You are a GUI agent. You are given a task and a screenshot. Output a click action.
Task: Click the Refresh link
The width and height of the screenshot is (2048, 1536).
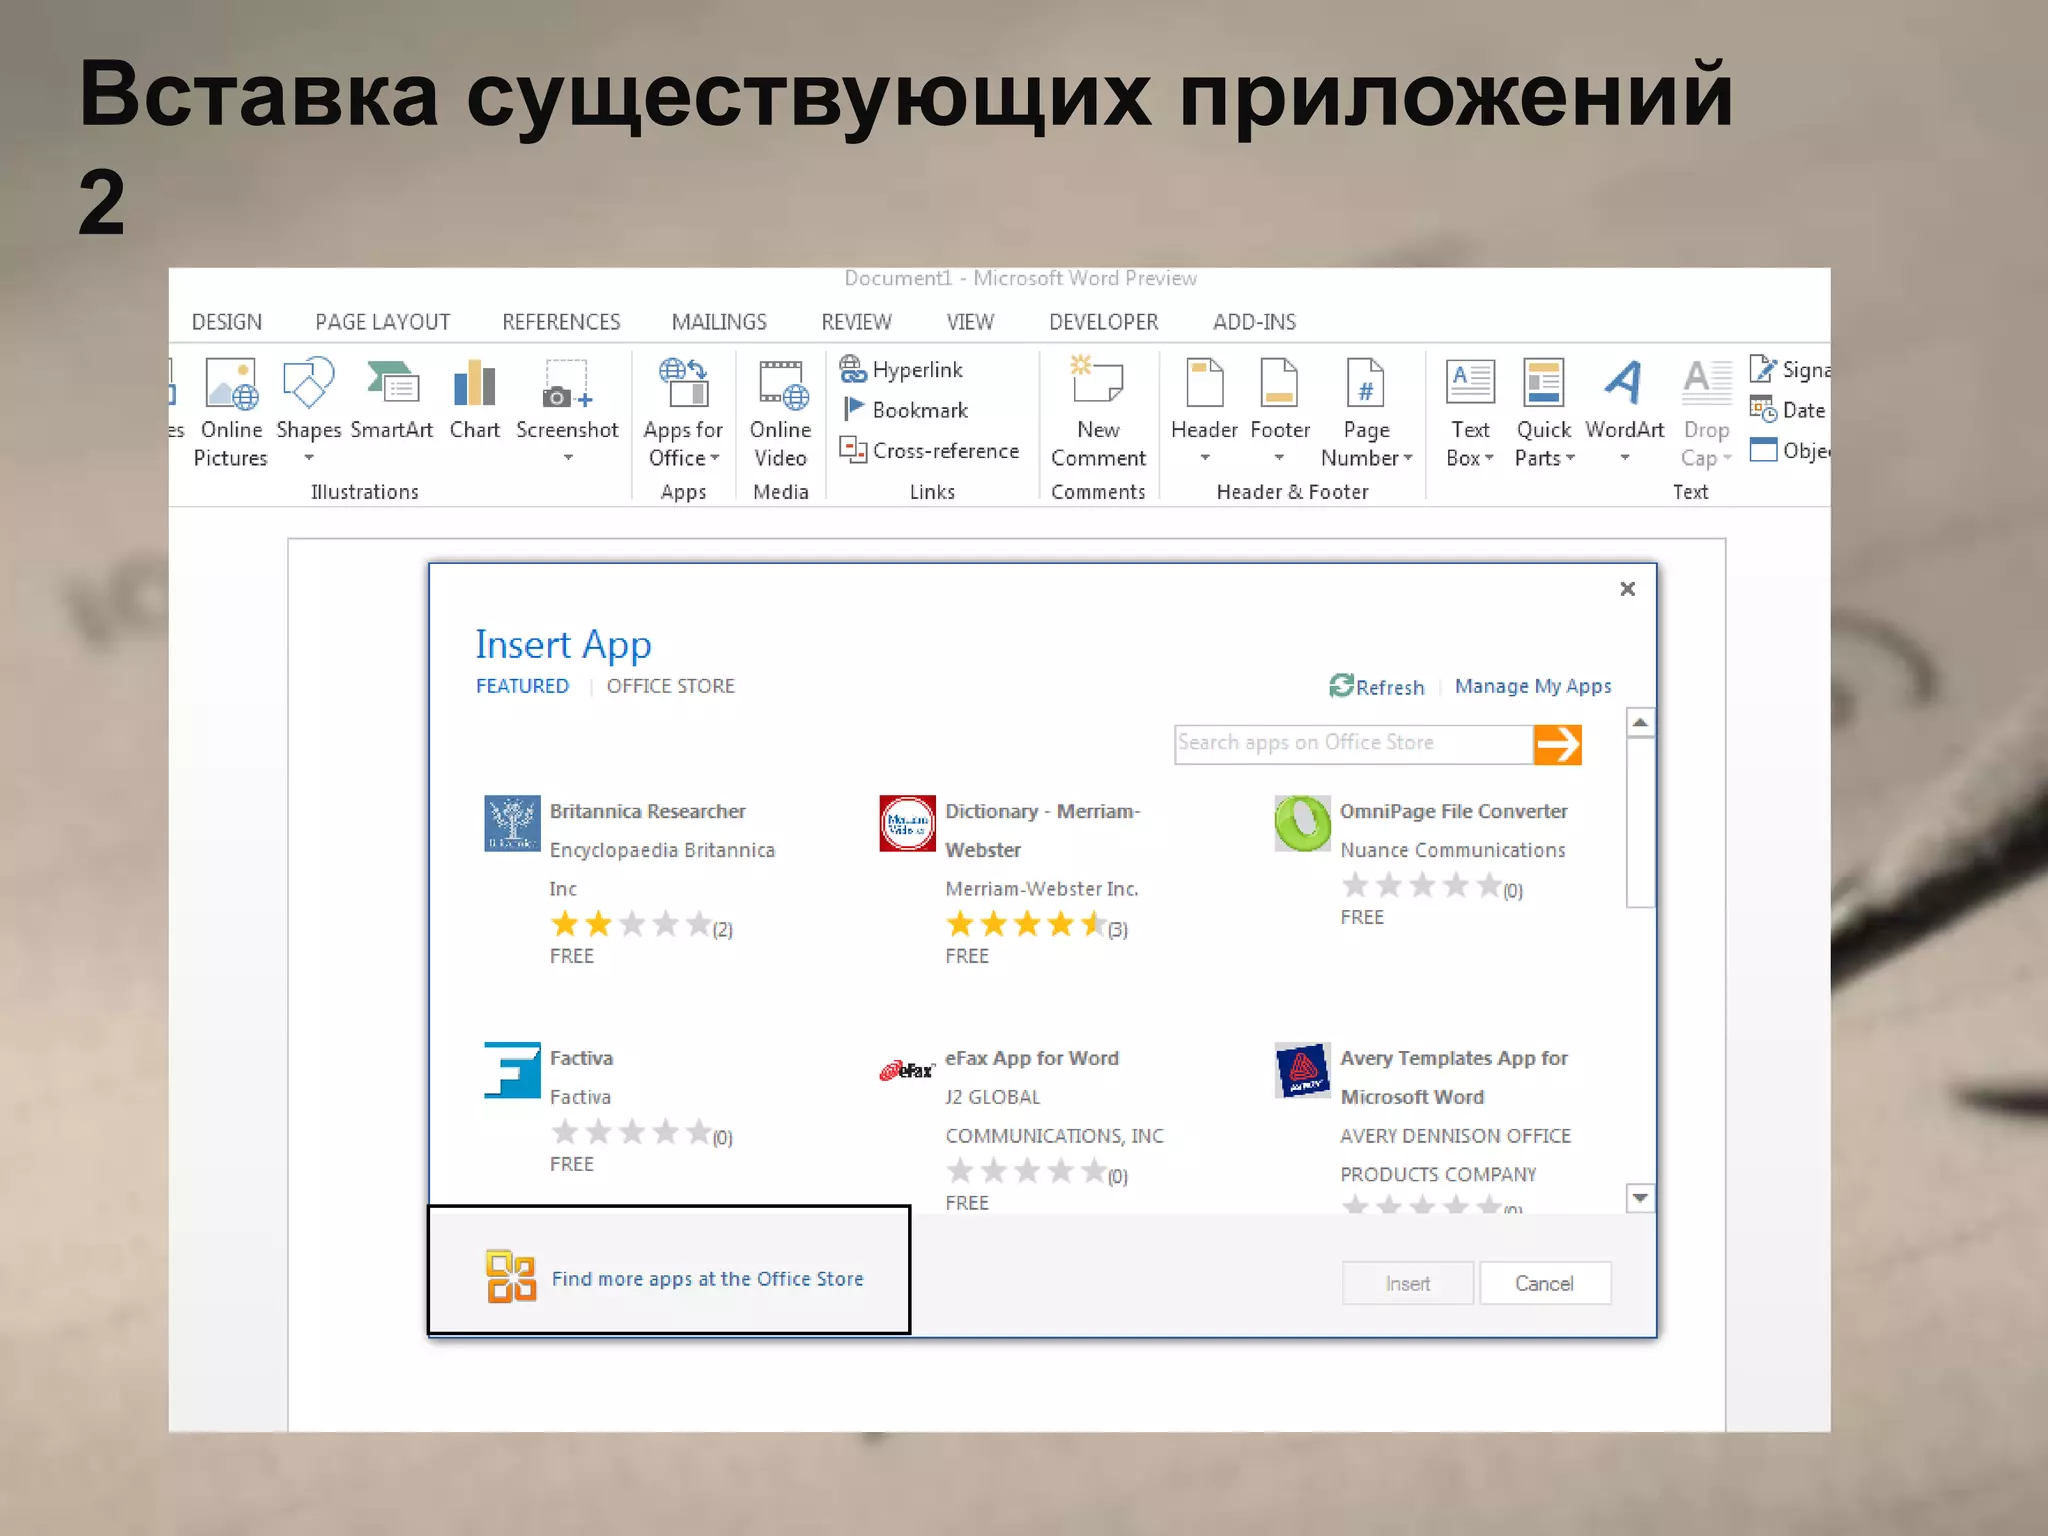click(x=1377, y=686)
